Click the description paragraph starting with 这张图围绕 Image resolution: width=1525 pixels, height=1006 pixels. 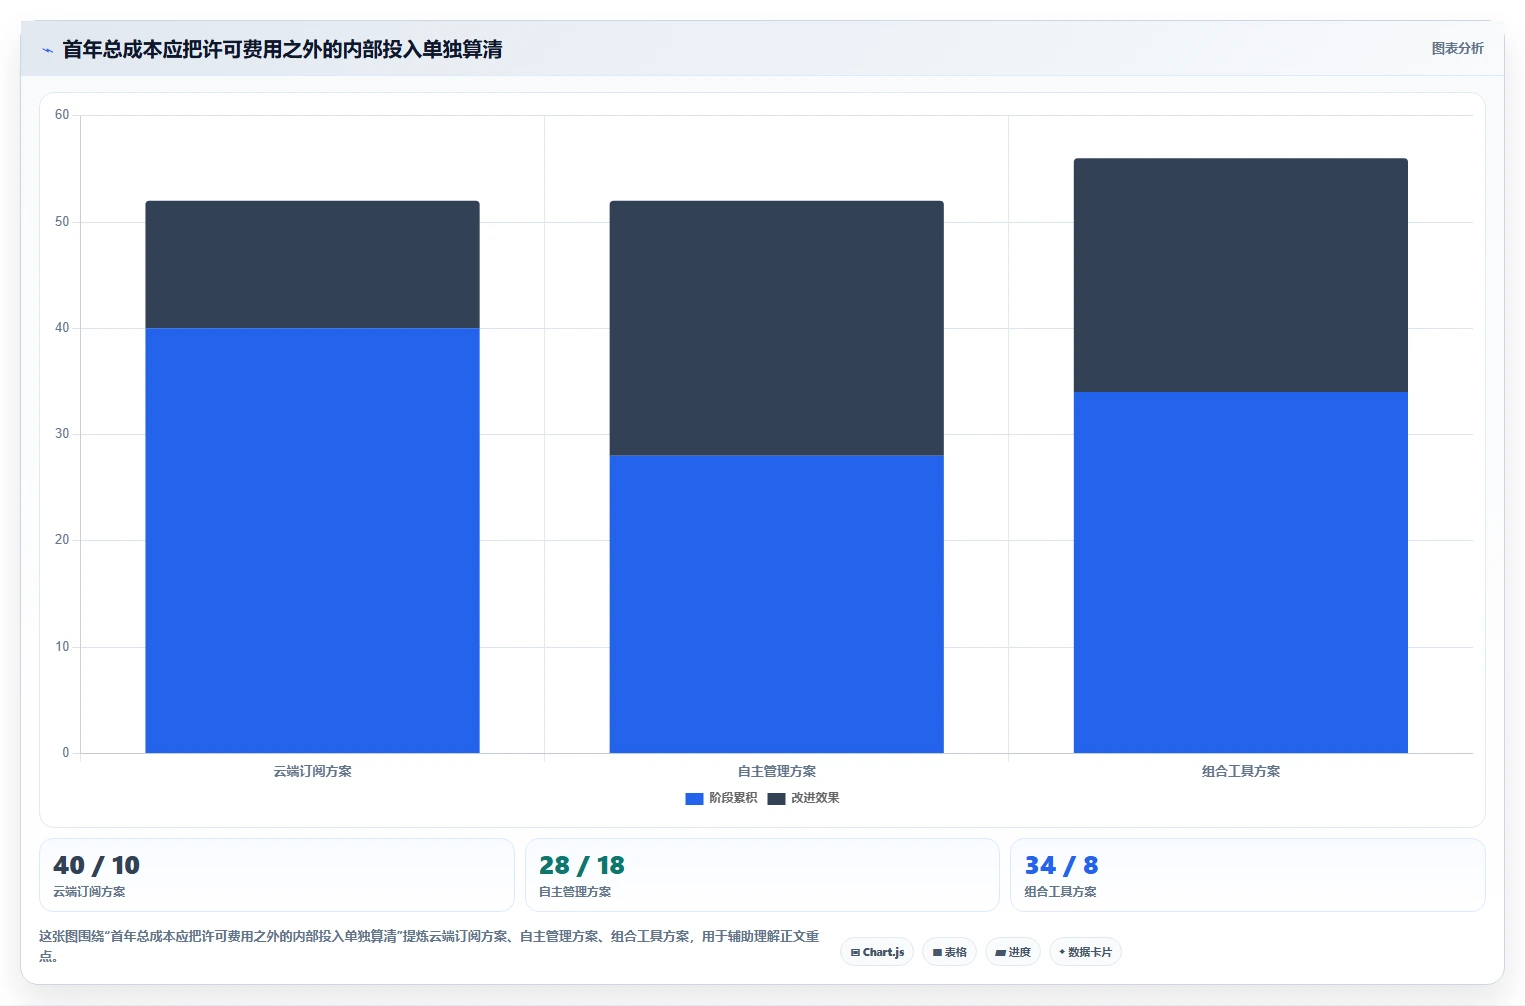click(x=429, y=946)
